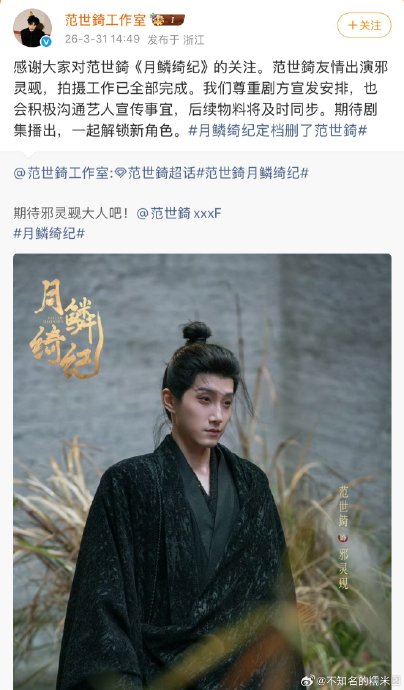Click the Weibo logo in the image watermark
Image resolution: width=404 pixels, height=690 pixels.
point(308,681)
